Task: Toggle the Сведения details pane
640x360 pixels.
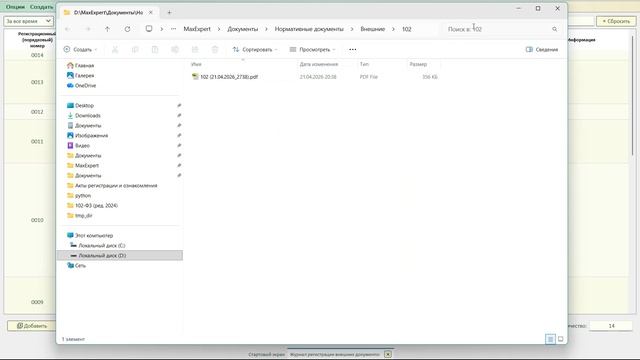Action: (542, 49)
